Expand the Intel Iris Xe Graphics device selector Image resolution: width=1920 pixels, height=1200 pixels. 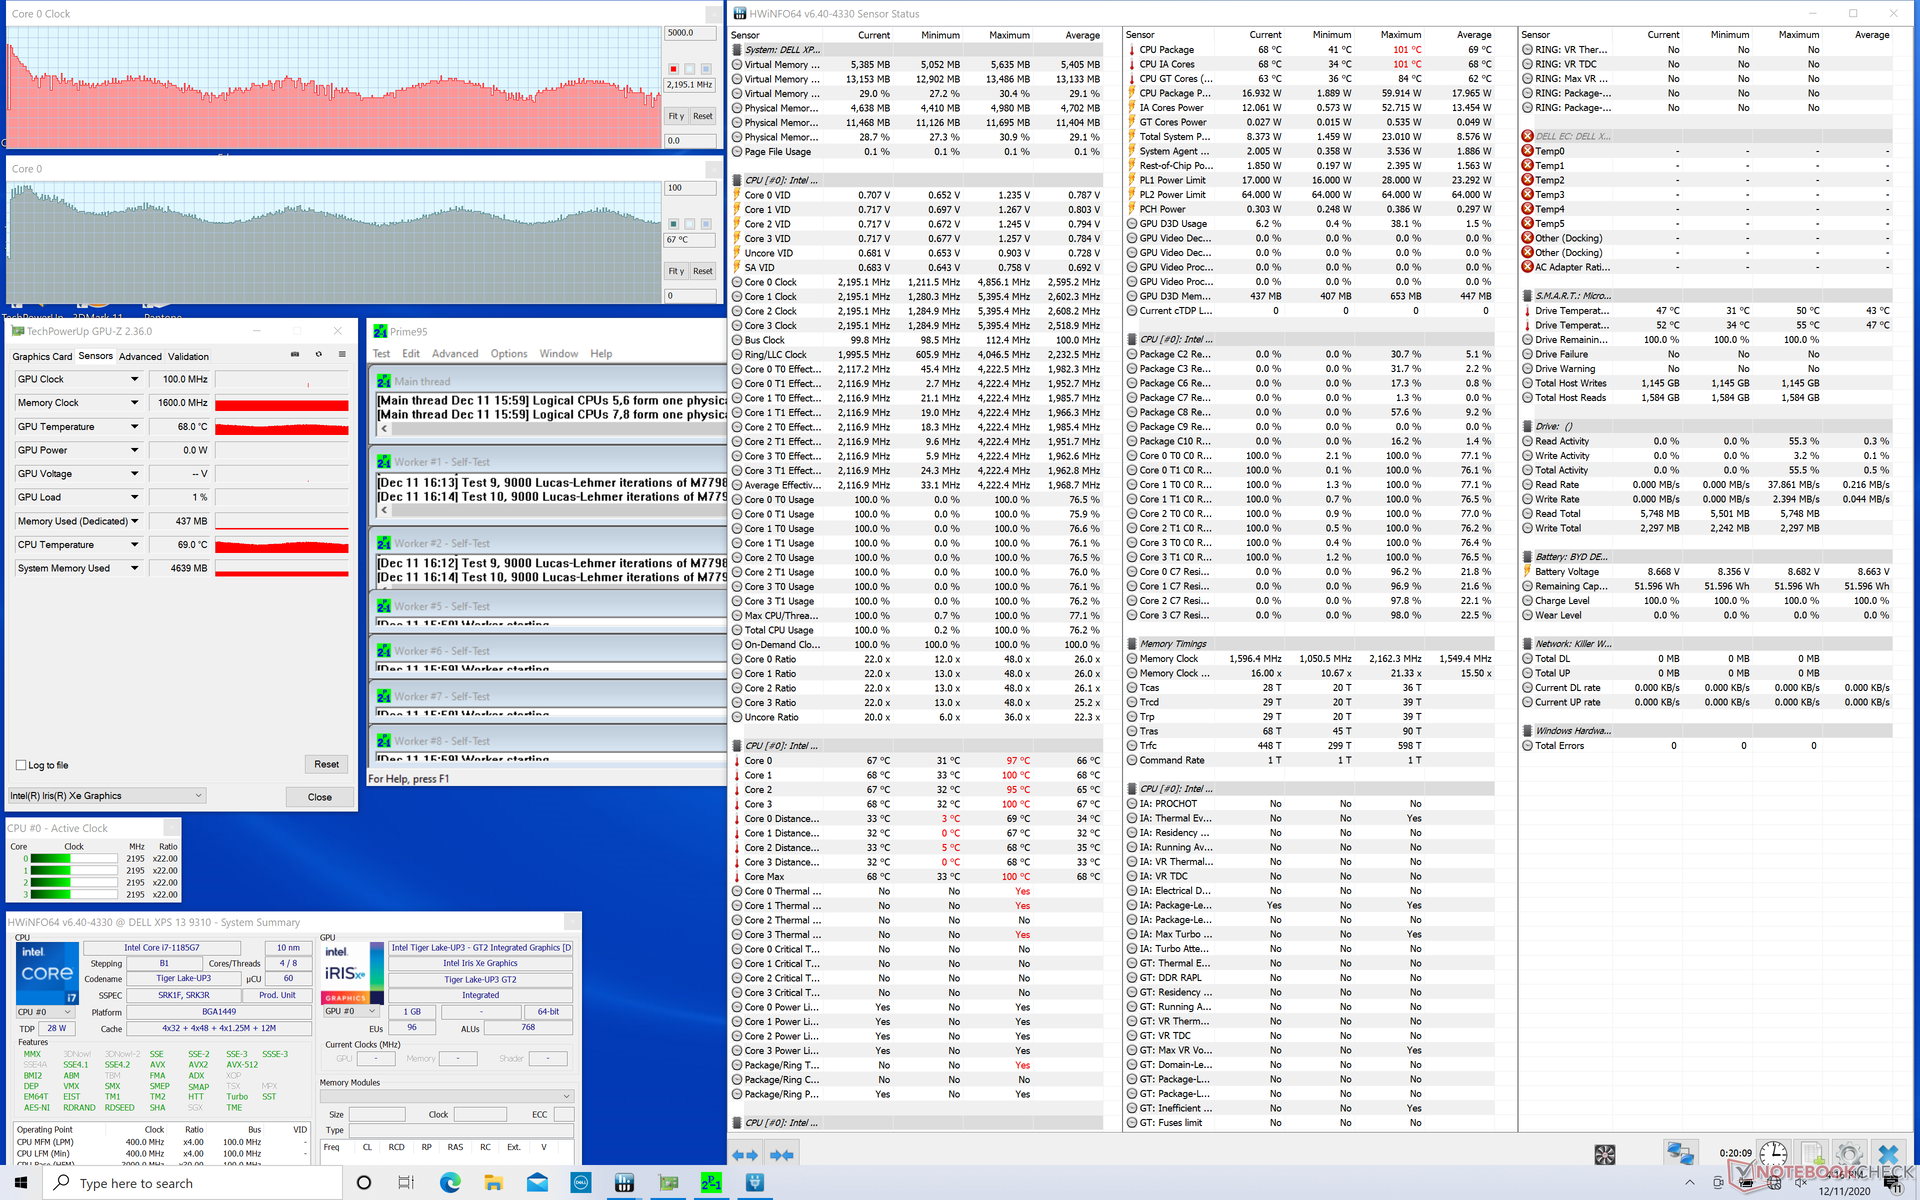click(x=198, y=796)
